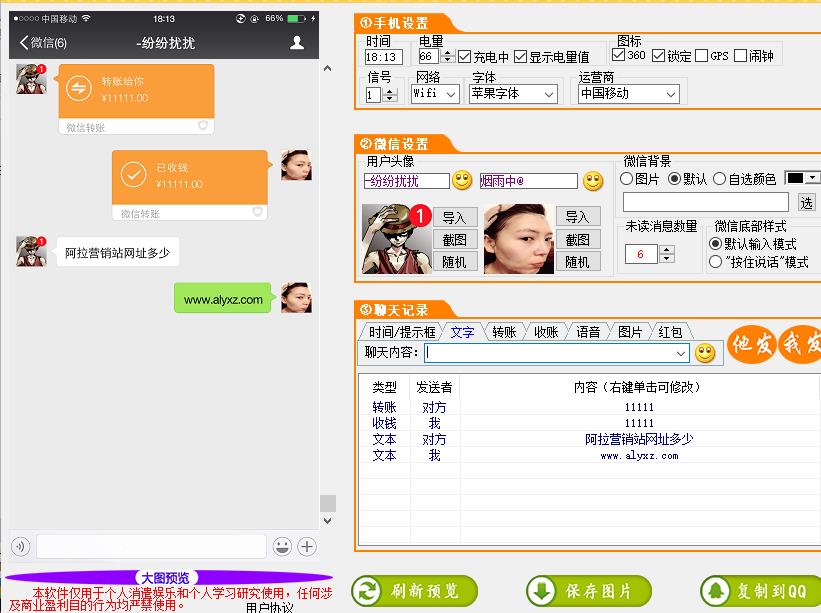Click the 纷纷扰扰 user name field
821x613 pixels.
[x=407, y=181]
